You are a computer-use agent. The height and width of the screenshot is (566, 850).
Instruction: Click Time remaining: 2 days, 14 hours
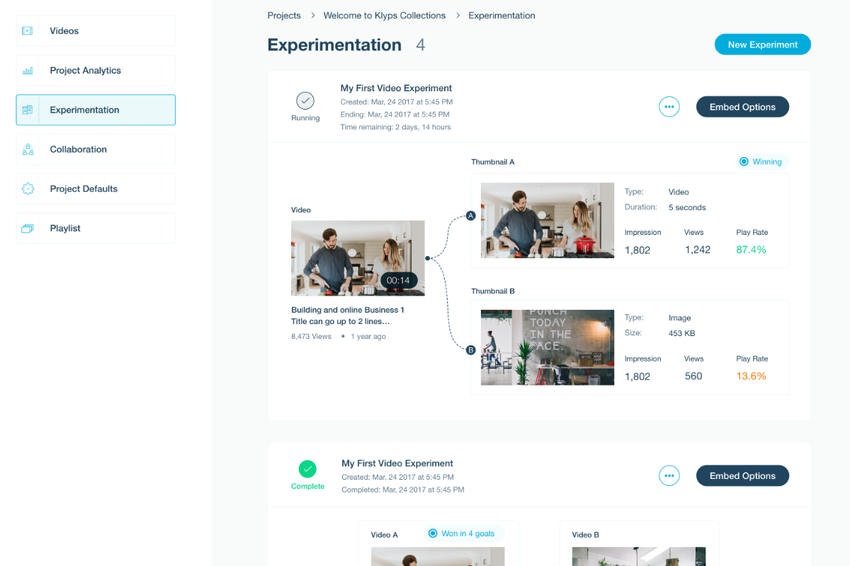pyautogui.click(x=395, y=127)
